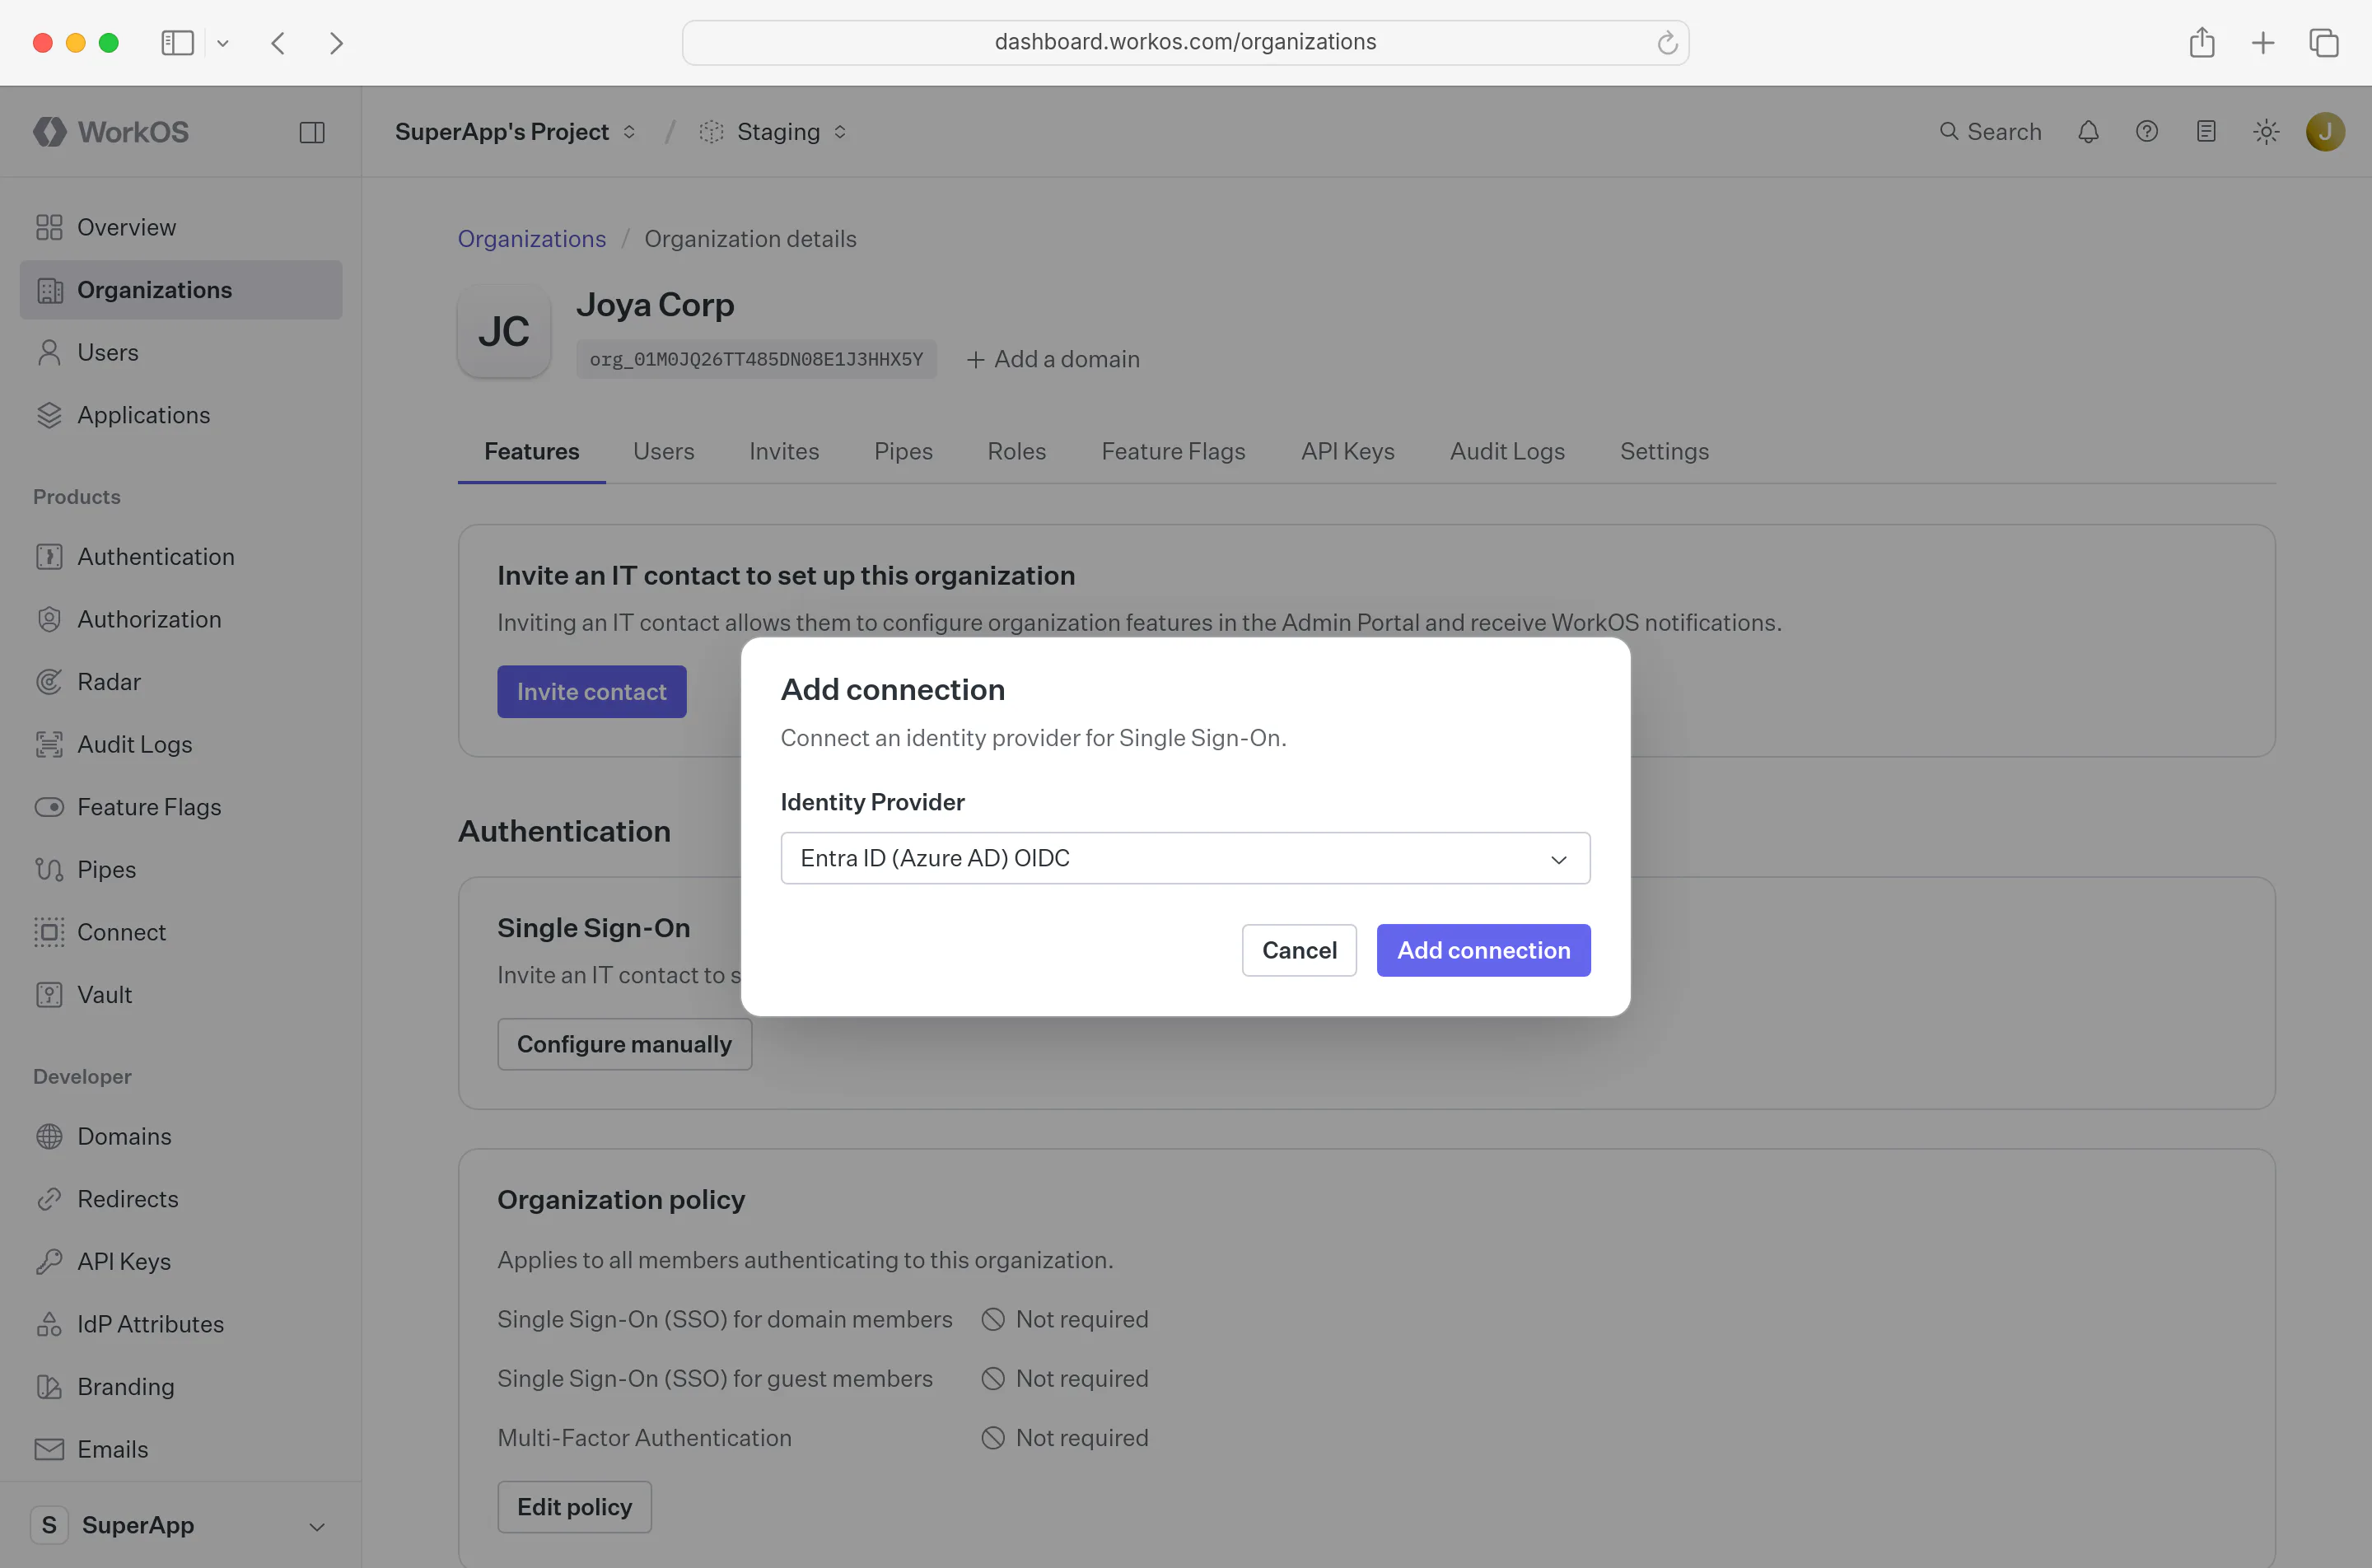This screenshot has height=1568, width=2372.
Task: Show Safari tab overview
Action: coord(2324,43)
